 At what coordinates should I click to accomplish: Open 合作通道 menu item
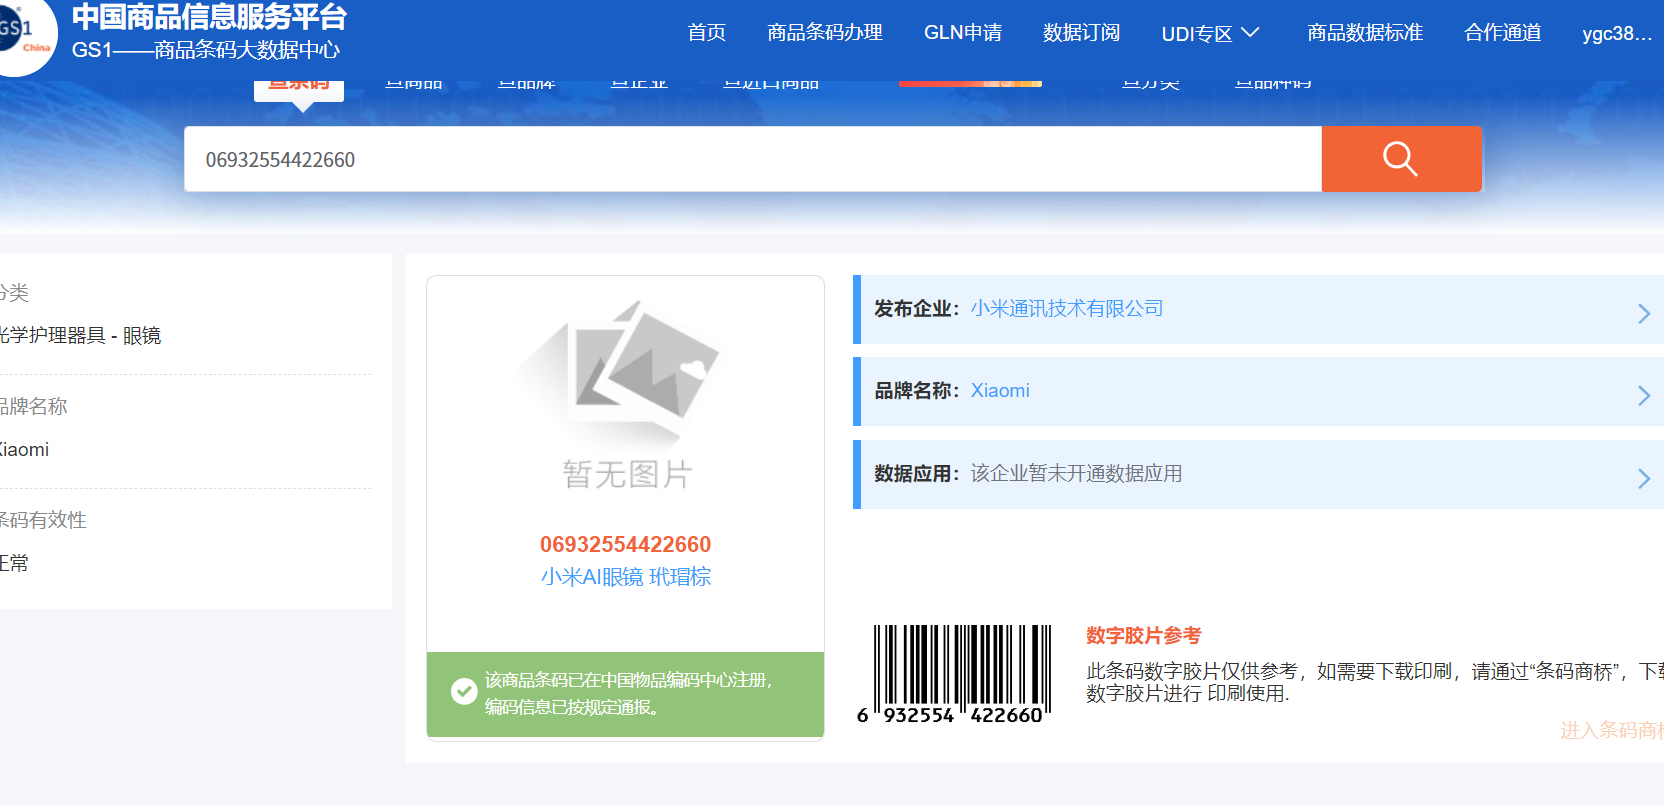[1503, 32]
